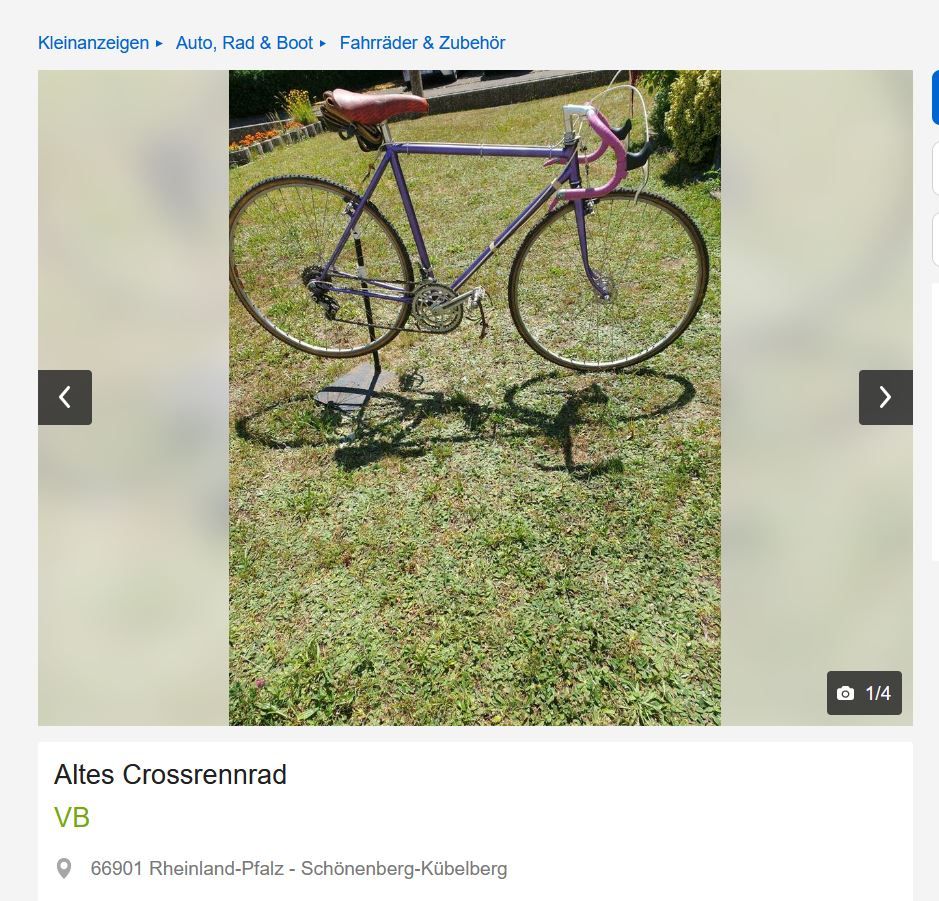This screenshot has width=939, height=901.
Task: Click the brown saddle in the bike photo
Action: [x=376, y=103]
